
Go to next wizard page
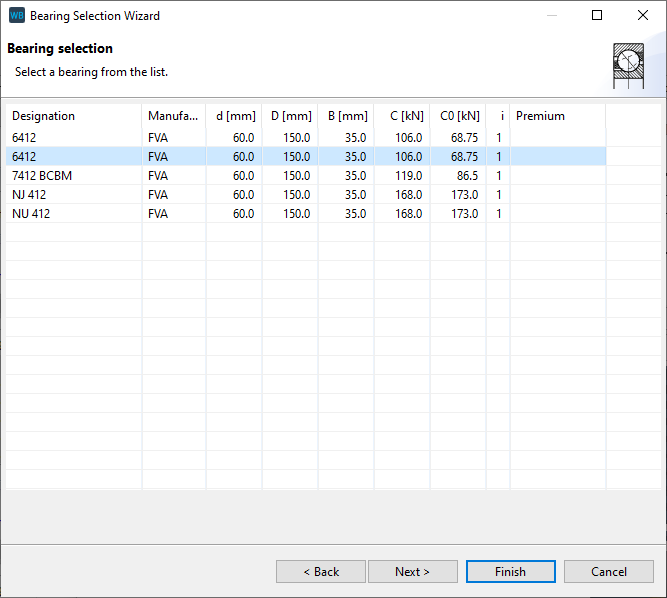412,572
